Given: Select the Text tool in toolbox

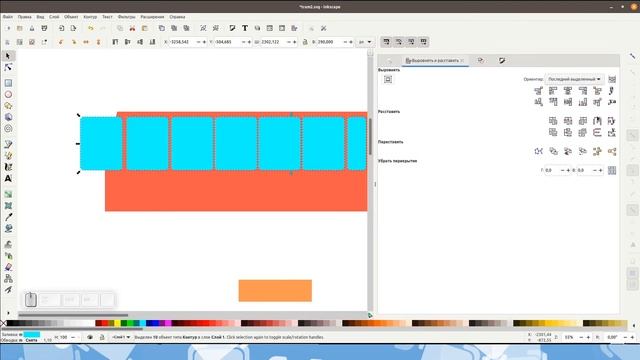Looking at the screenshot, I should tap(8, 178).
